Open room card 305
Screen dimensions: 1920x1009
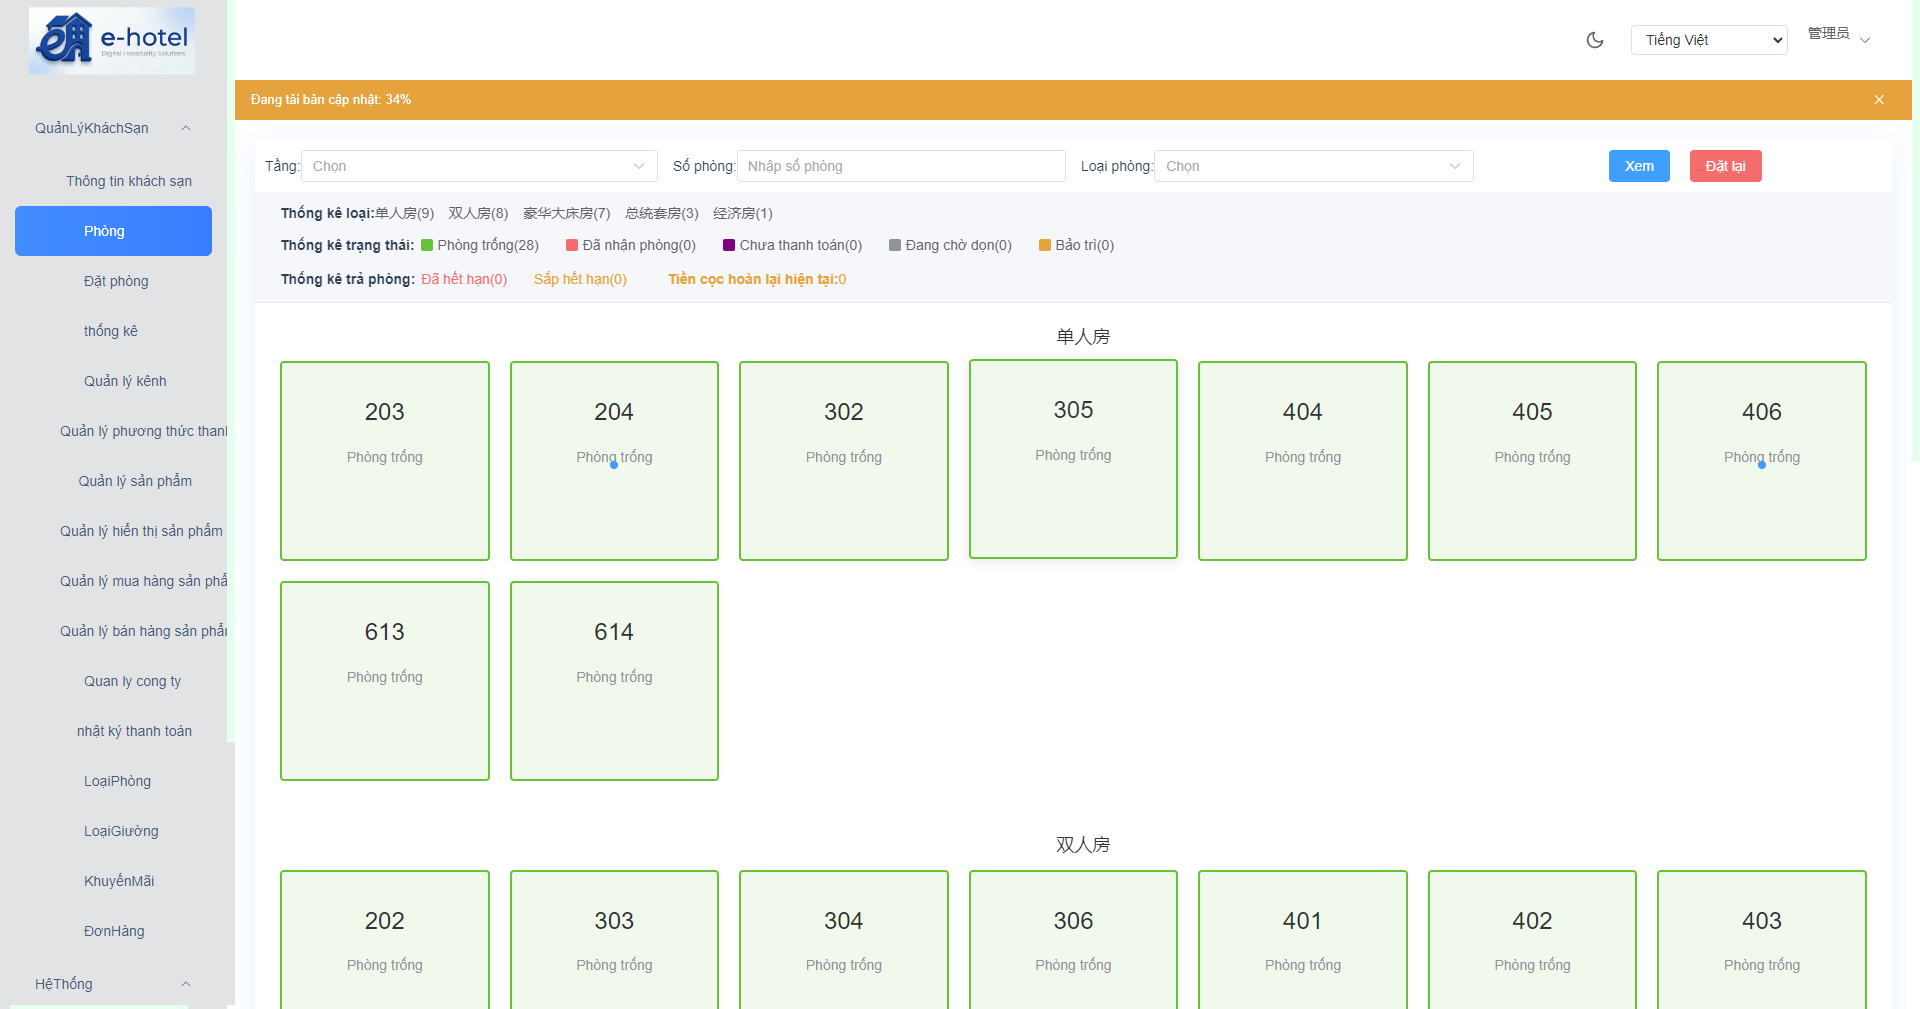point(1073,459)
